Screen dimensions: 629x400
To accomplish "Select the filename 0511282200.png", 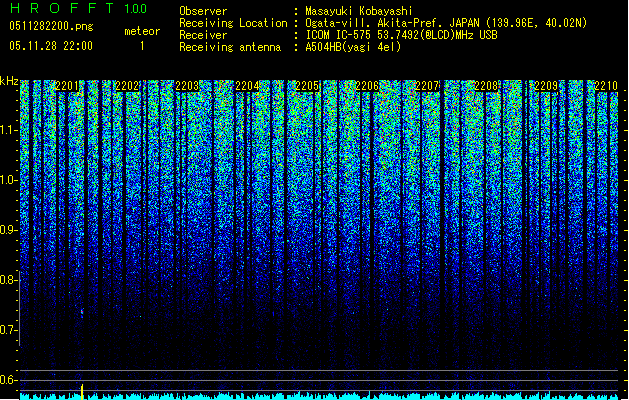I will point(51,26).
